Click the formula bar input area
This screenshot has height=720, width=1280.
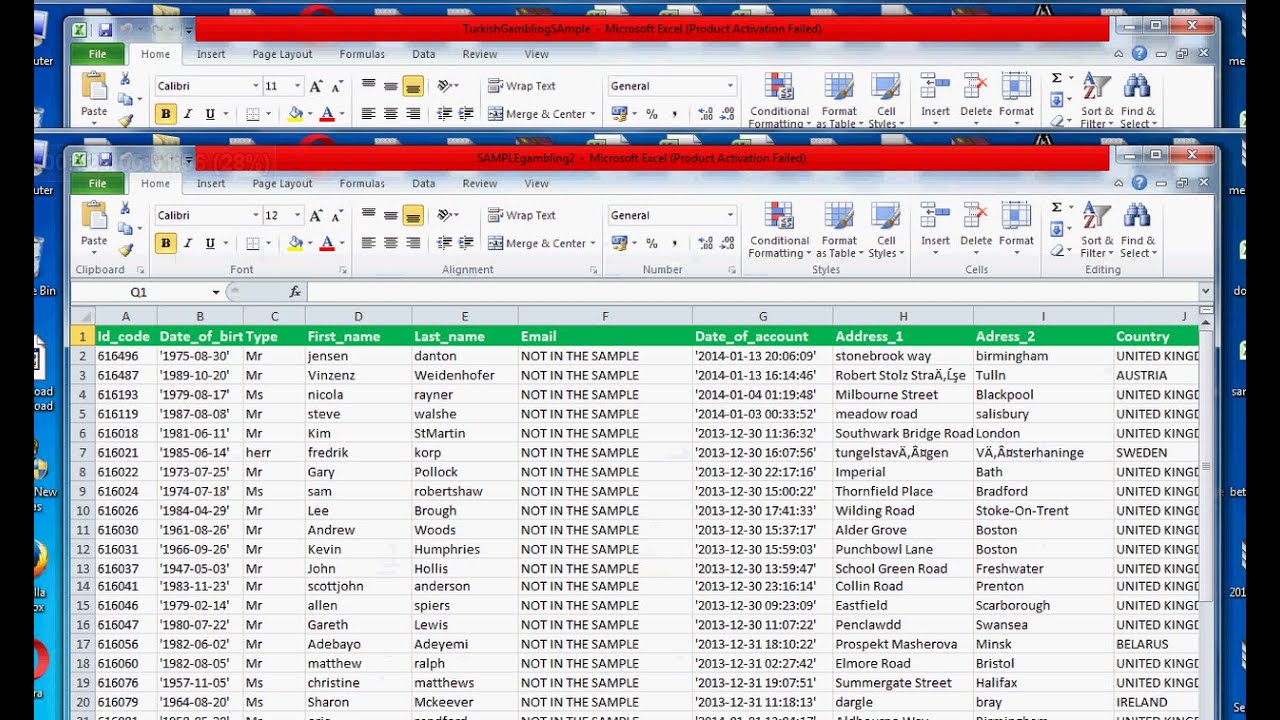[x=752, y=292]
